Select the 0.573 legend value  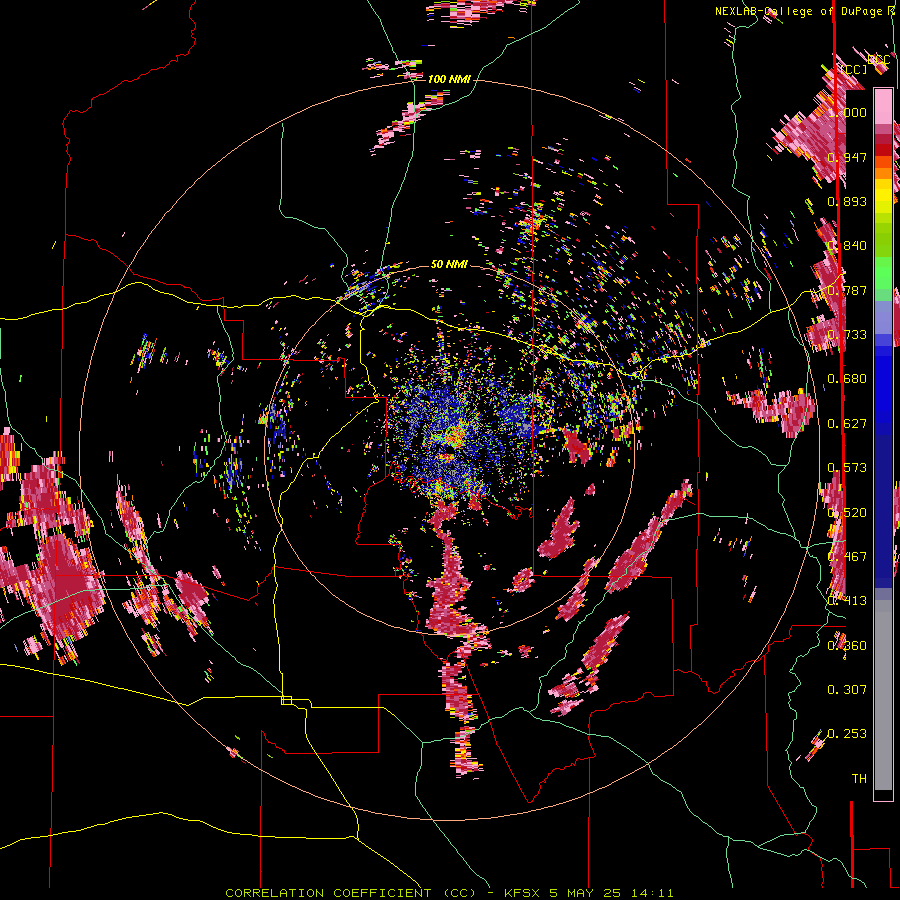point(847,467)
